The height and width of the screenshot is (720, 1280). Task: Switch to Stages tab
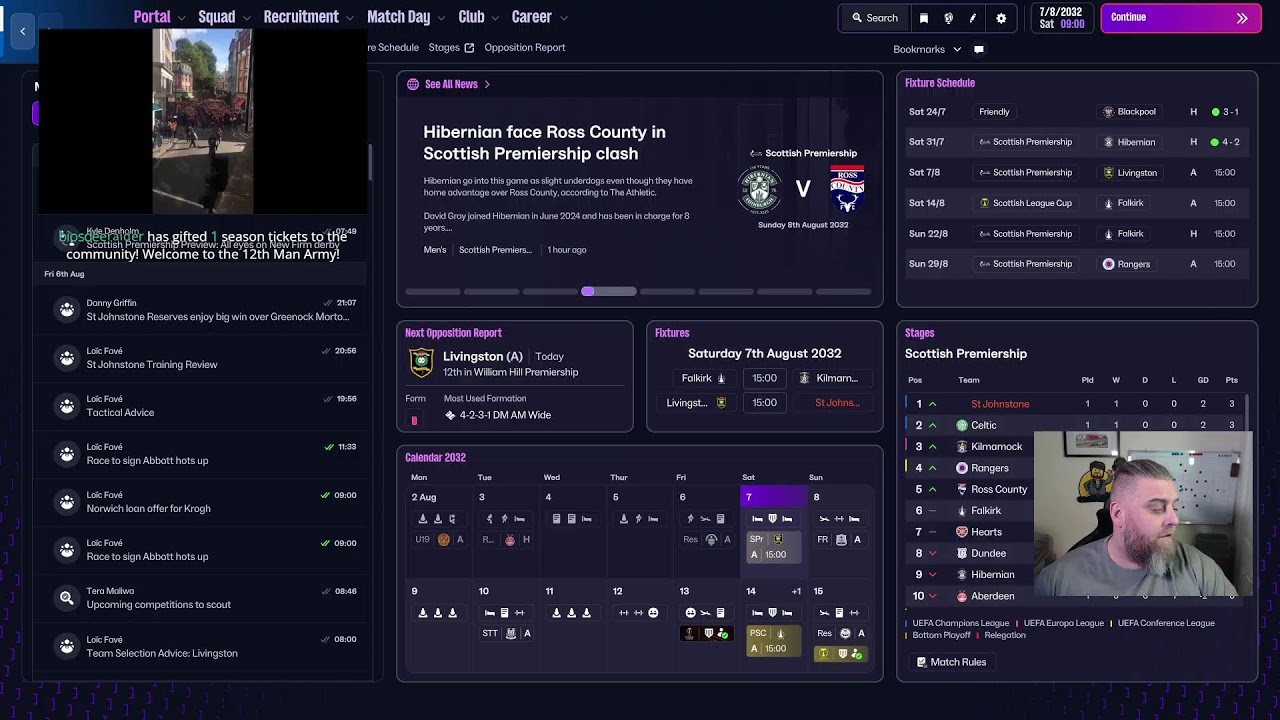click(444, 48)
